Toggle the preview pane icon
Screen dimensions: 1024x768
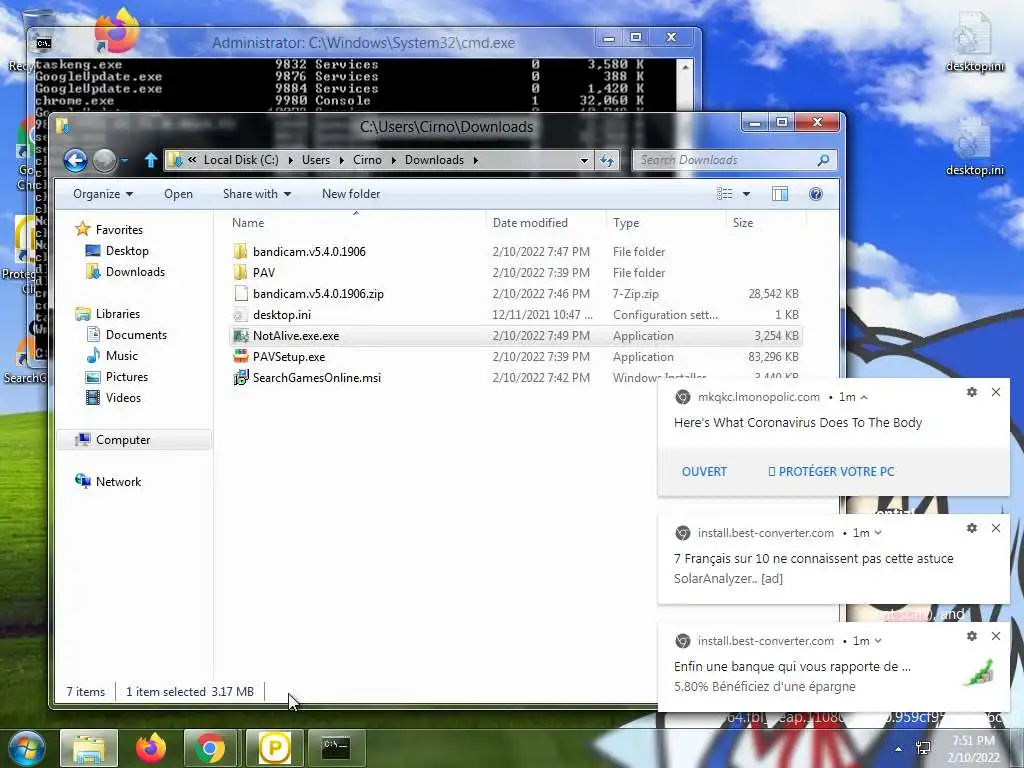pyautogui.click(x=780, y=194)
